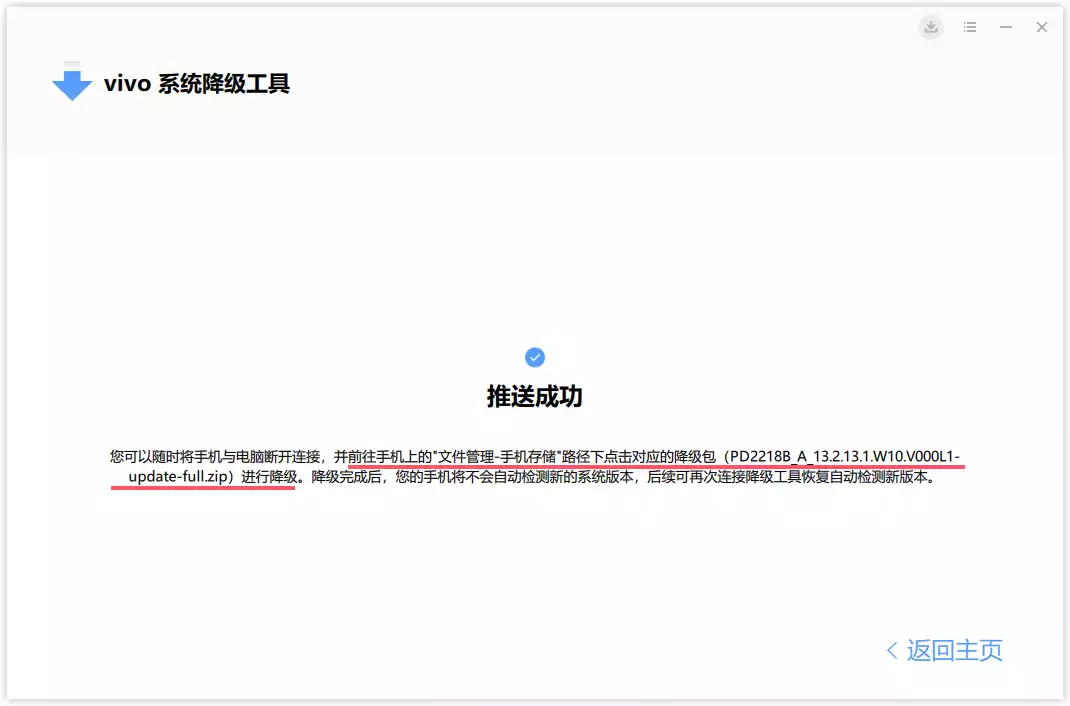Image resolution: width=1070 pixels, height=706 pixels.
Task: Click the blue downward arrow logo
Action: [x=72, y=82]
